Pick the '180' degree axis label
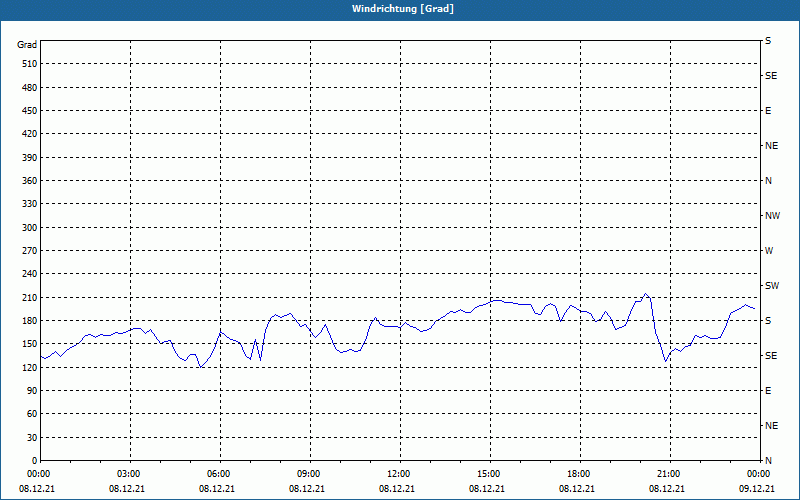The height and width of the screenshot is (500, 800). 30,321
